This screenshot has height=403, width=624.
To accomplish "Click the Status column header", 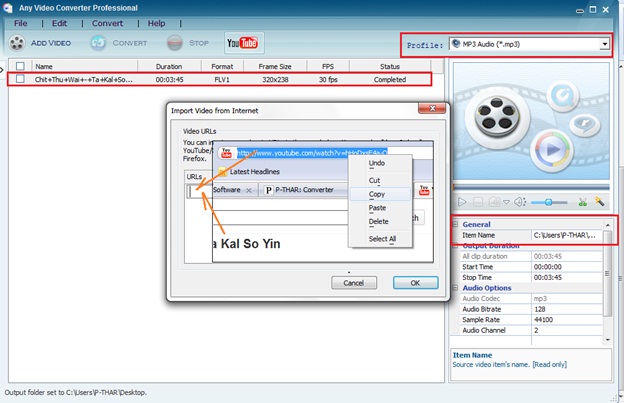I will pos(390,66).
